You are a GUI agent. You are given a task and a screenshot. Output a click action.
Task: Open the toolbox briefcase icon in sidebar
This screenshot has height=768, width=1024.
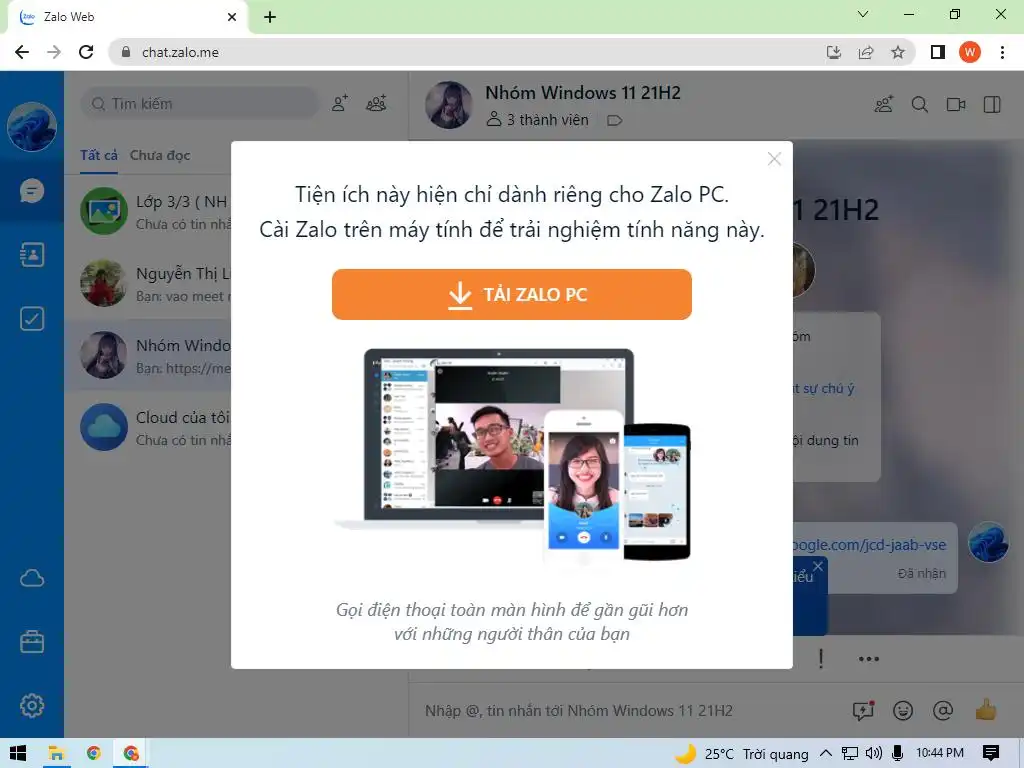click(31, 642)
